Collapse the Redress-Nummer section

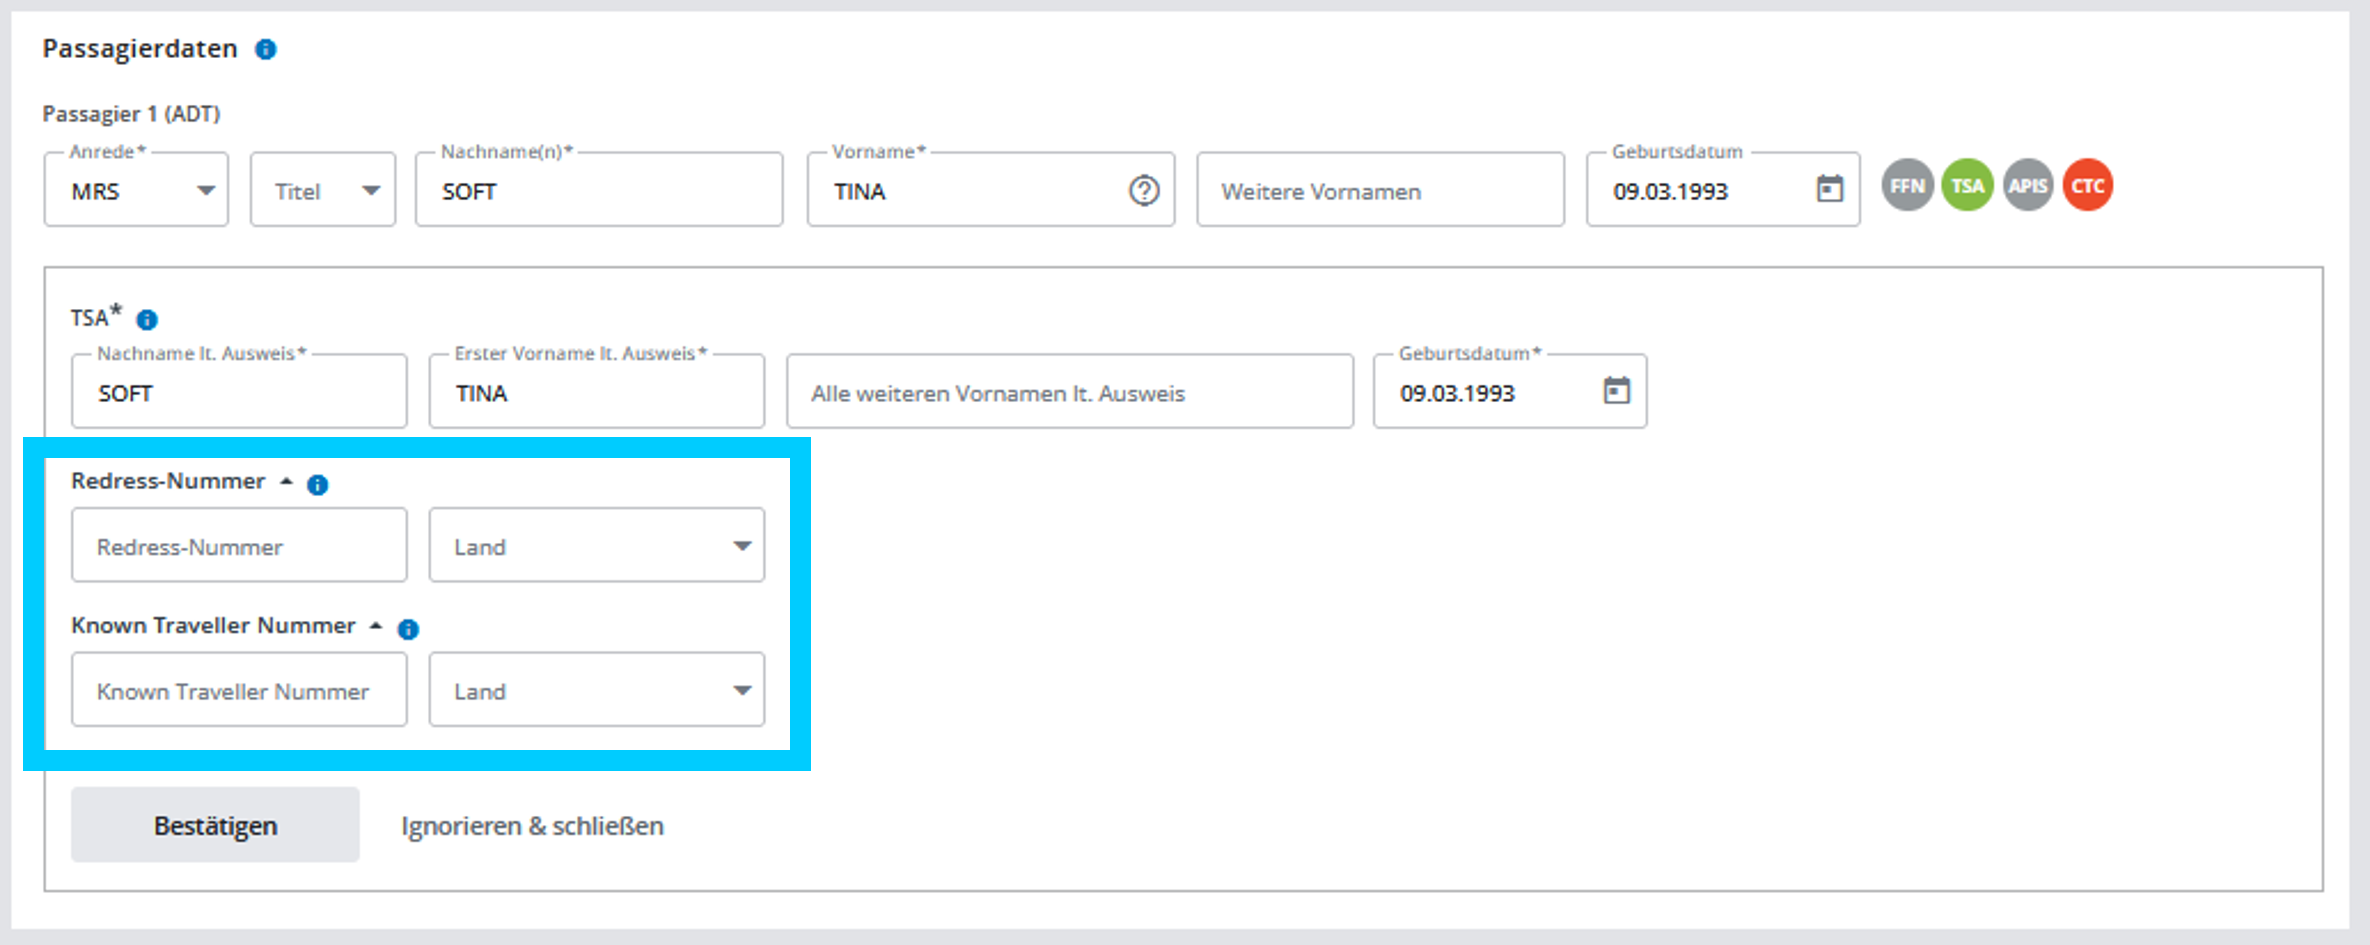tap(286, 482)
